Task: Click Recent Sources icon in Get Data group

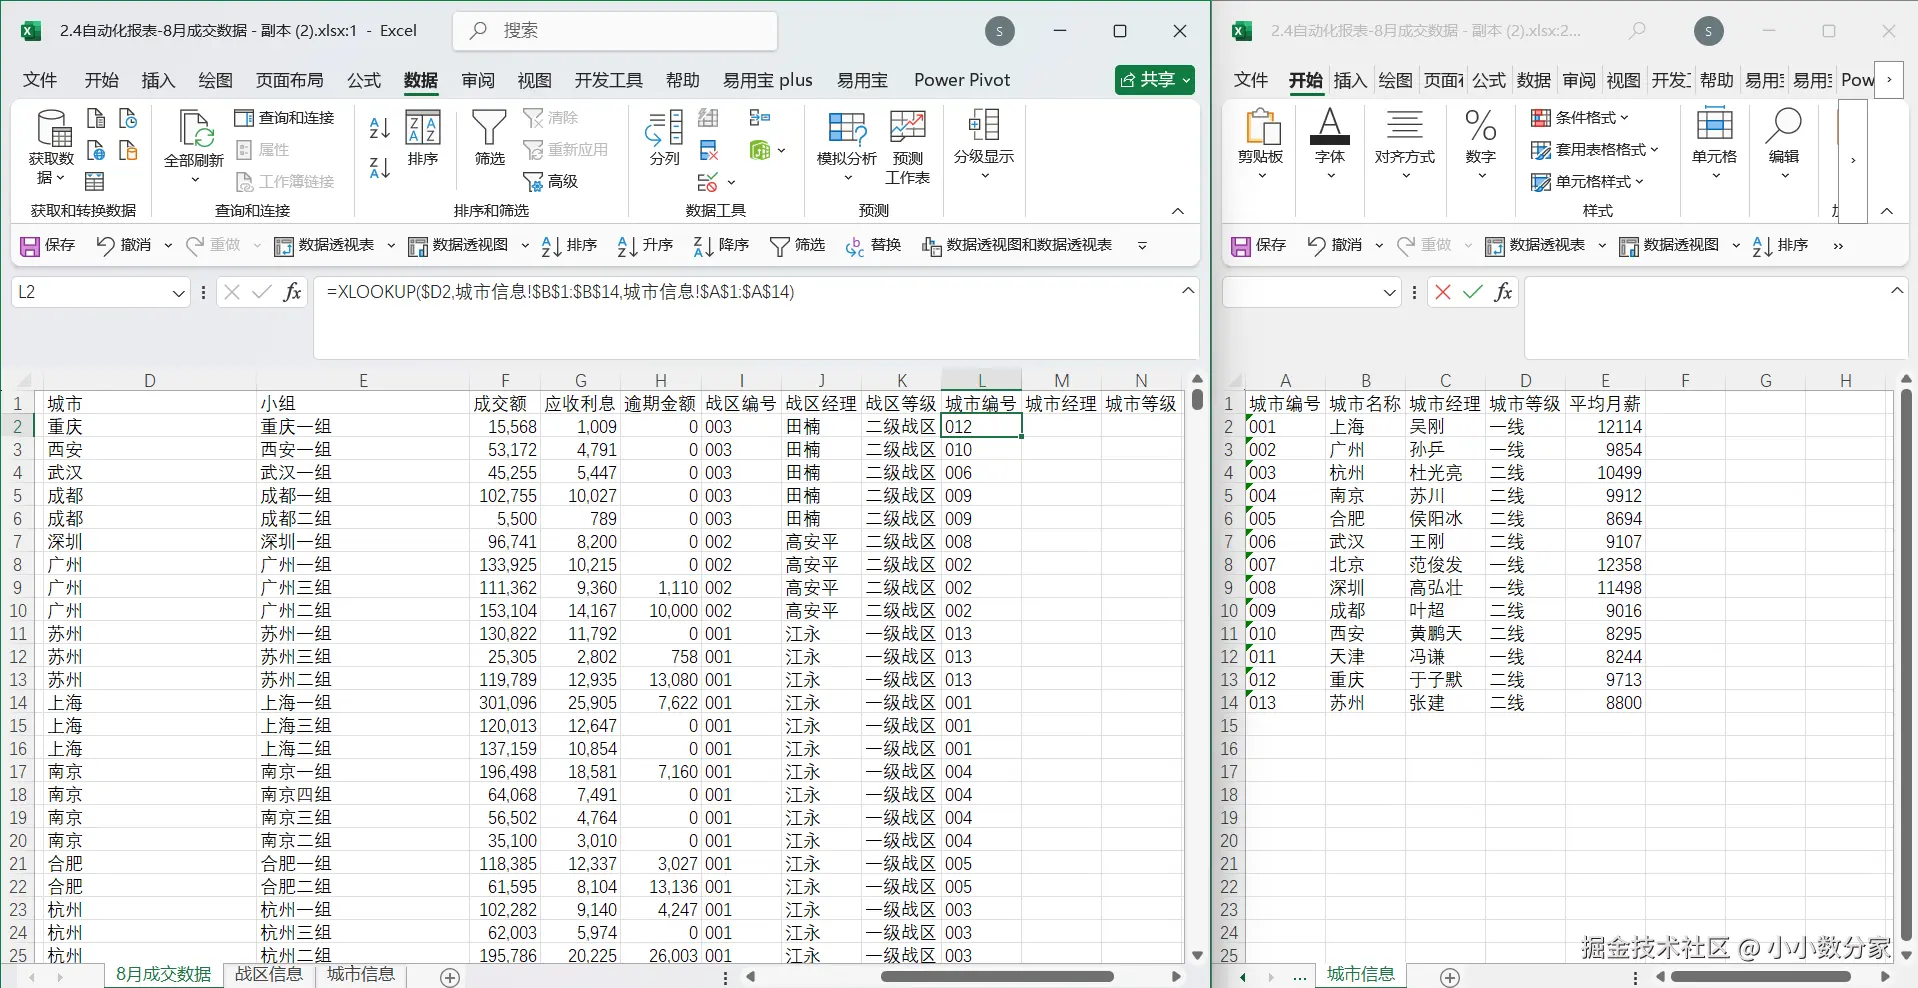Action: pos(128,118)
